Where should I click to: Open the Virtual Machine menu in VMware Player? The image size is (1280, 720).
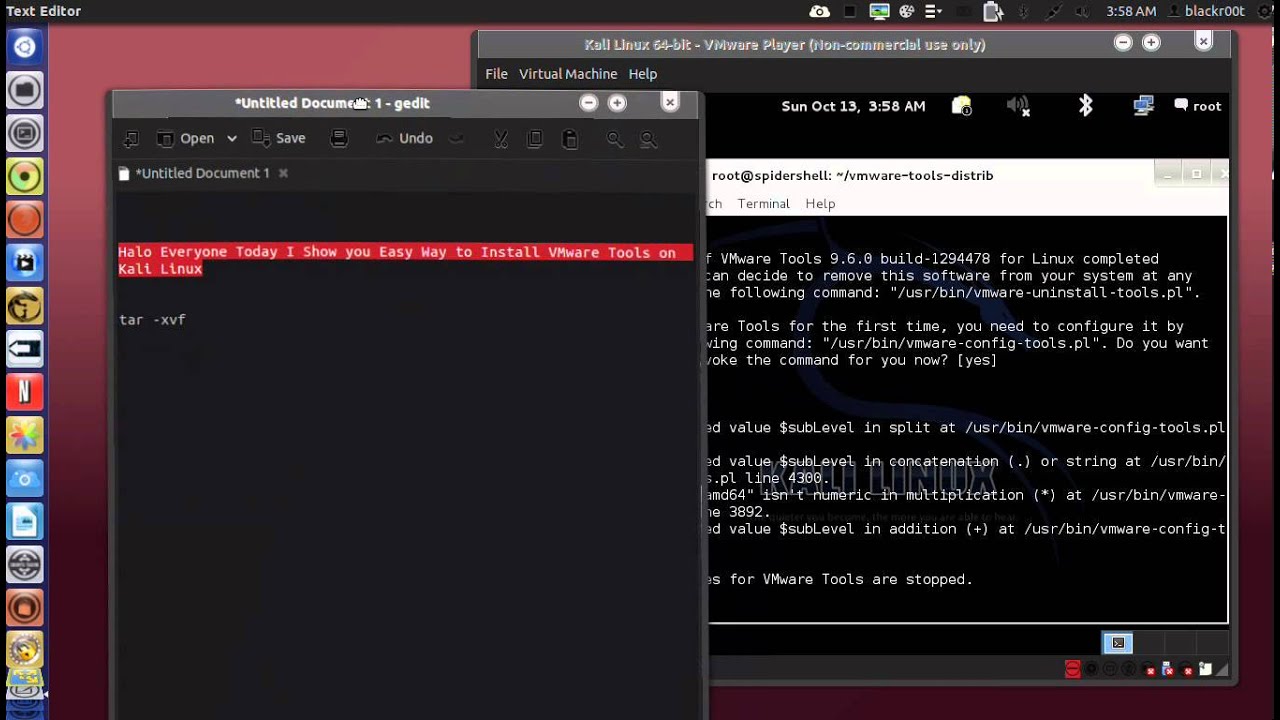coord(567,74)
